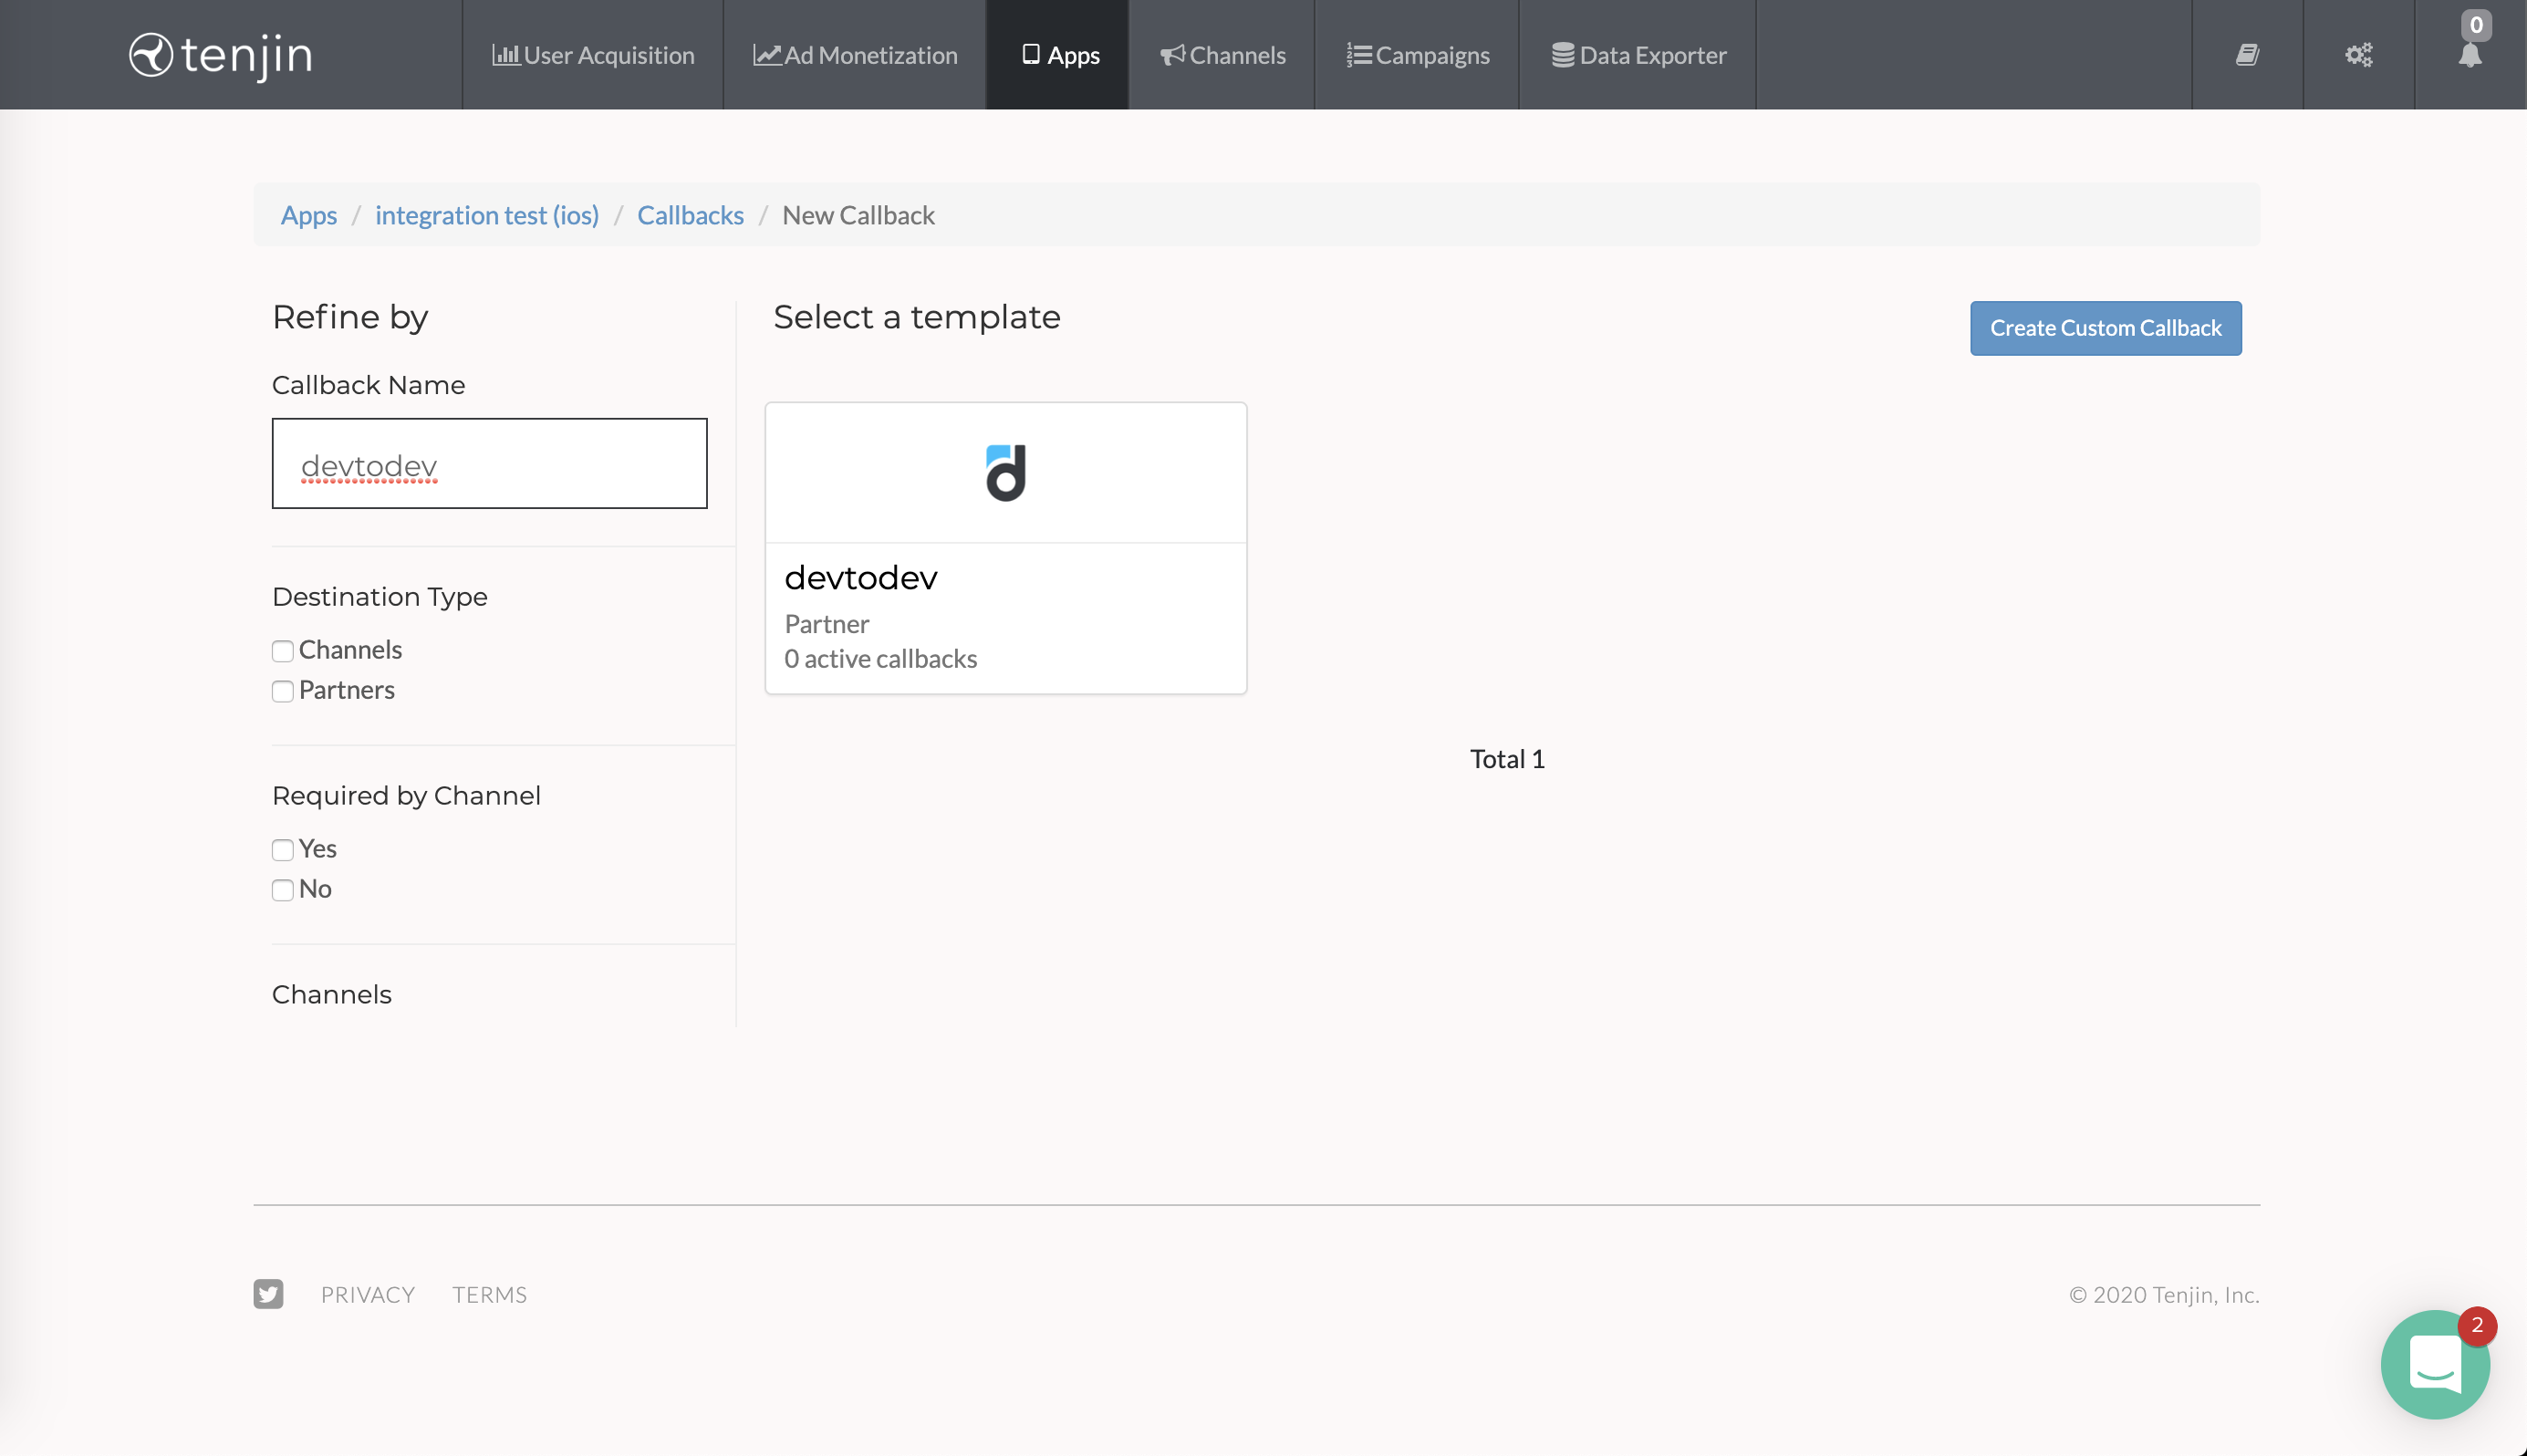Click Create Custom Callback button
This screenshot has width=2527, height=1456.
click(x=2105, y=328)
